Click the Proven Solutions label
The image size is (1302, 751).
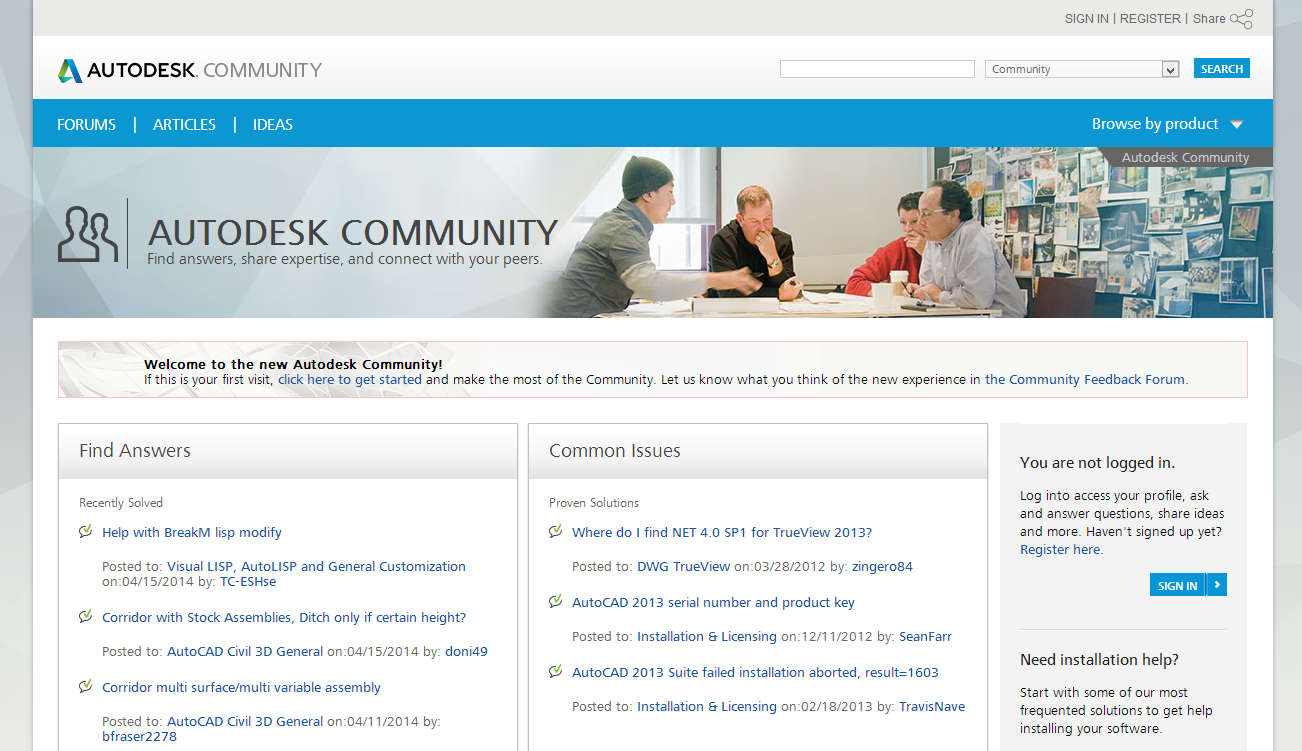click(x=594, y=503)
